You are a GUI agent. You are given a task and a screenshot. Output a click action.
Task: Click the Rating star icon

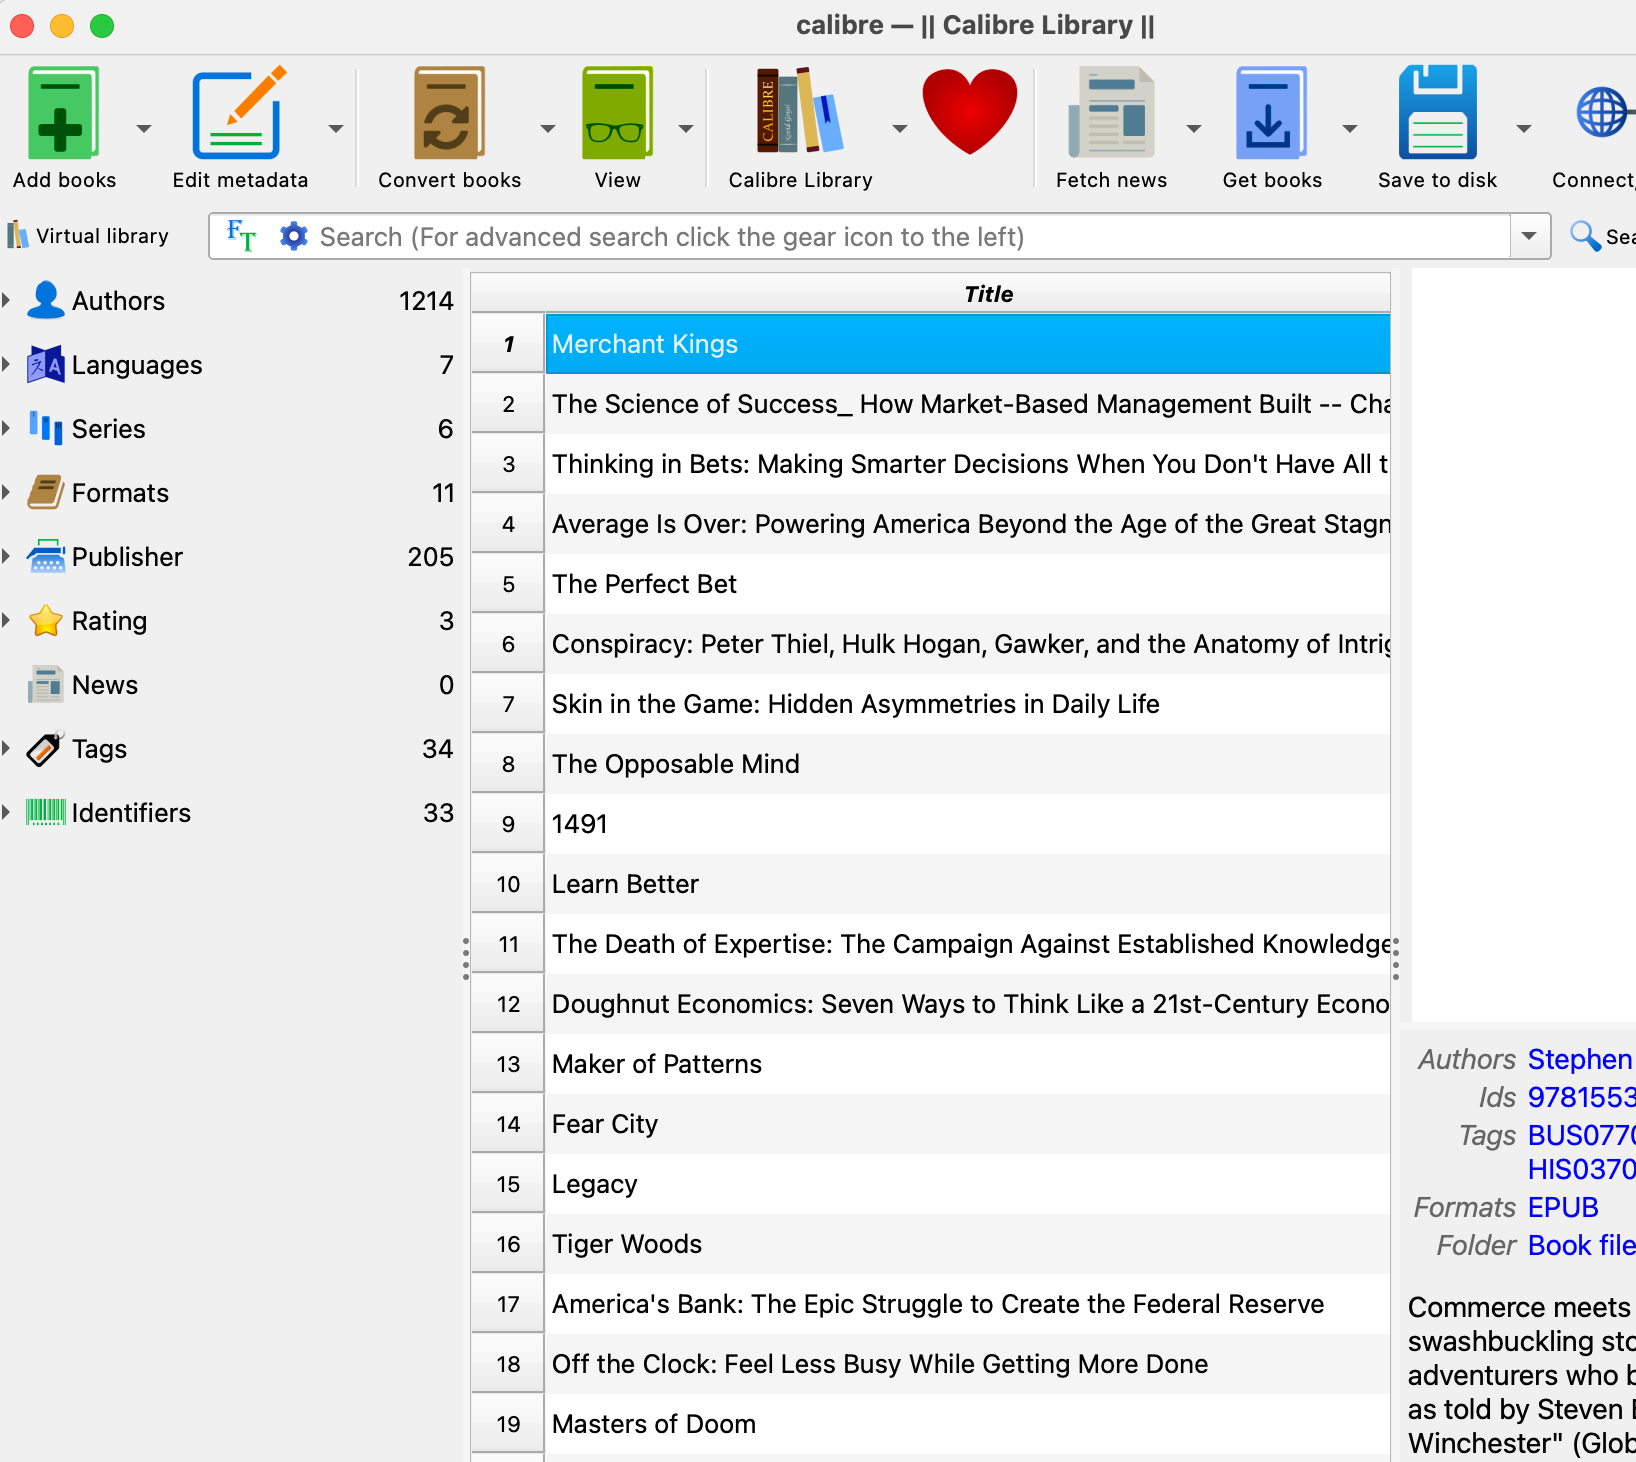click(46, 620)
